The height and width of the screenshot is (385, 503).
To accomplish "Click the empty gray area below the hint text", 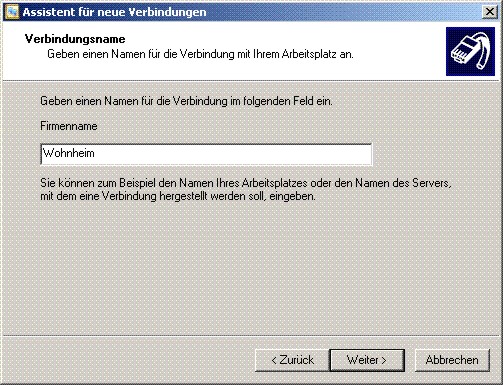I will pyautogui.click(x=252, y=267).
